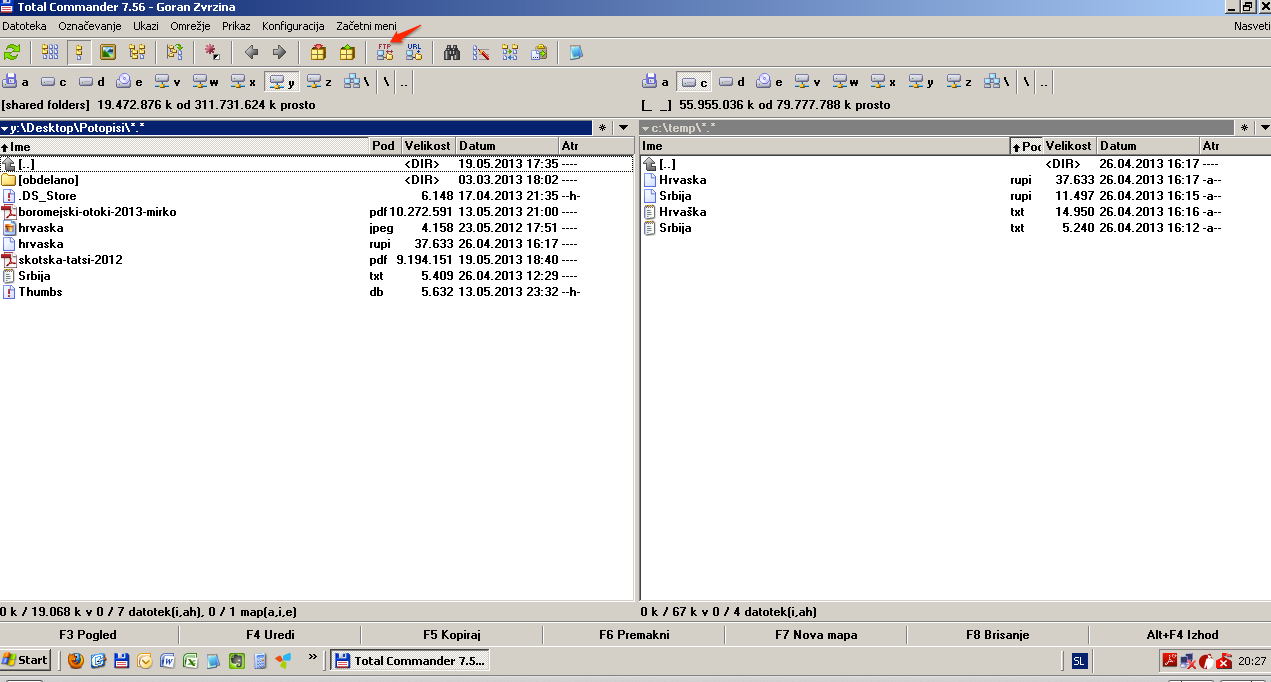Viewport: 1271px width, 682px height.
Task: Click the green Refresh icon in toolbar
Action: coord(12,52)
